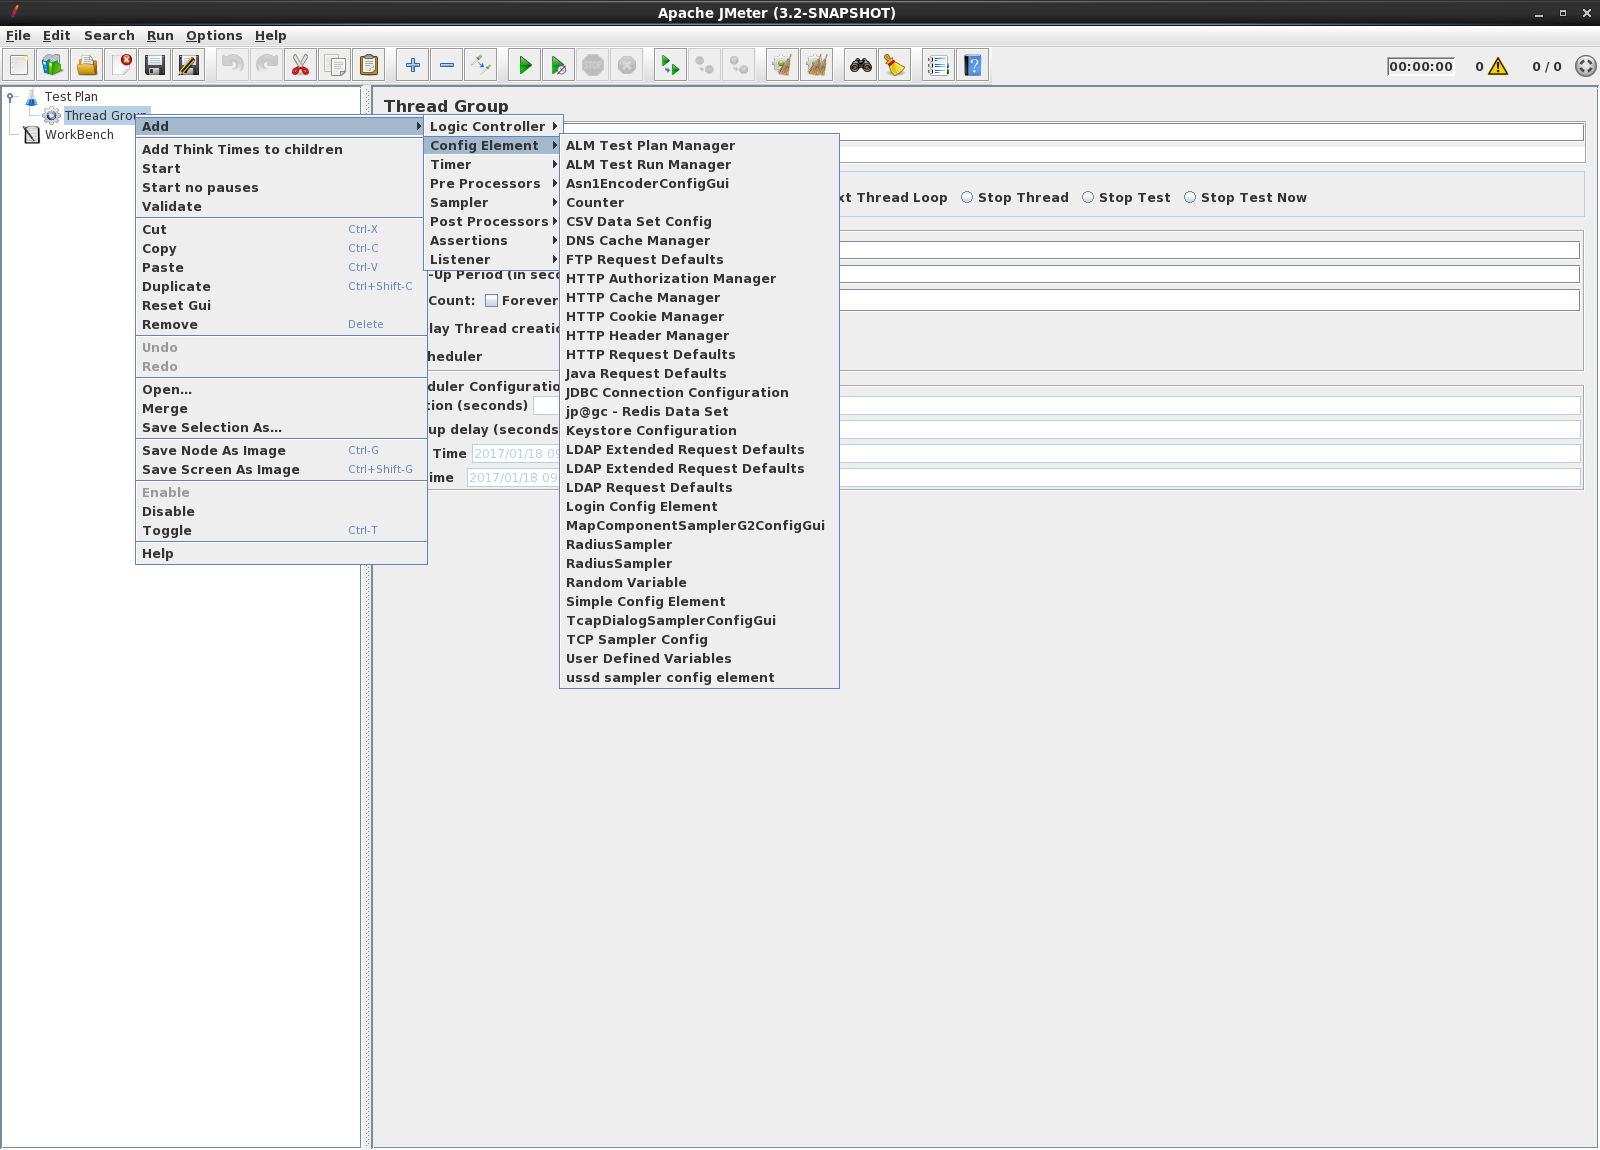Select the Stop Thread radio button
This screenshot has width=1600, height=1150.
tap(966, 197)
